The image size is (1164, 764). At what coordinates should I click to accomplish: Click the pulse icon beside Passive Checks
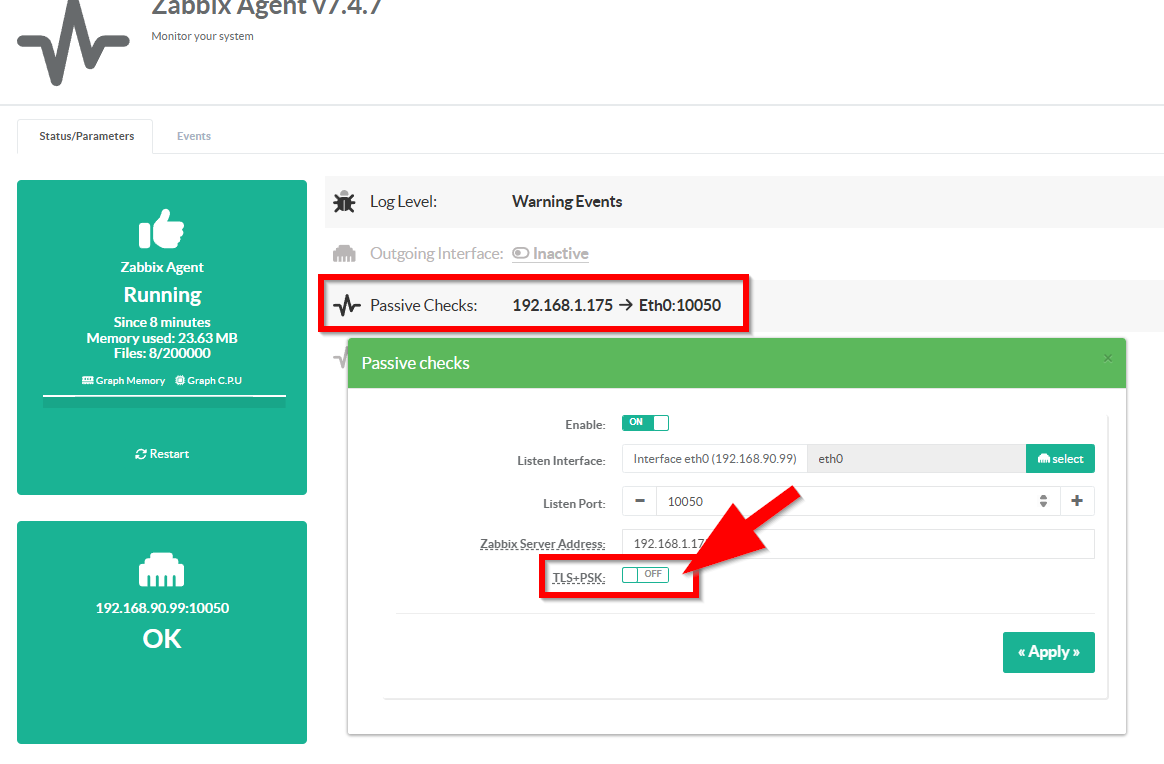tap(346, 305)
